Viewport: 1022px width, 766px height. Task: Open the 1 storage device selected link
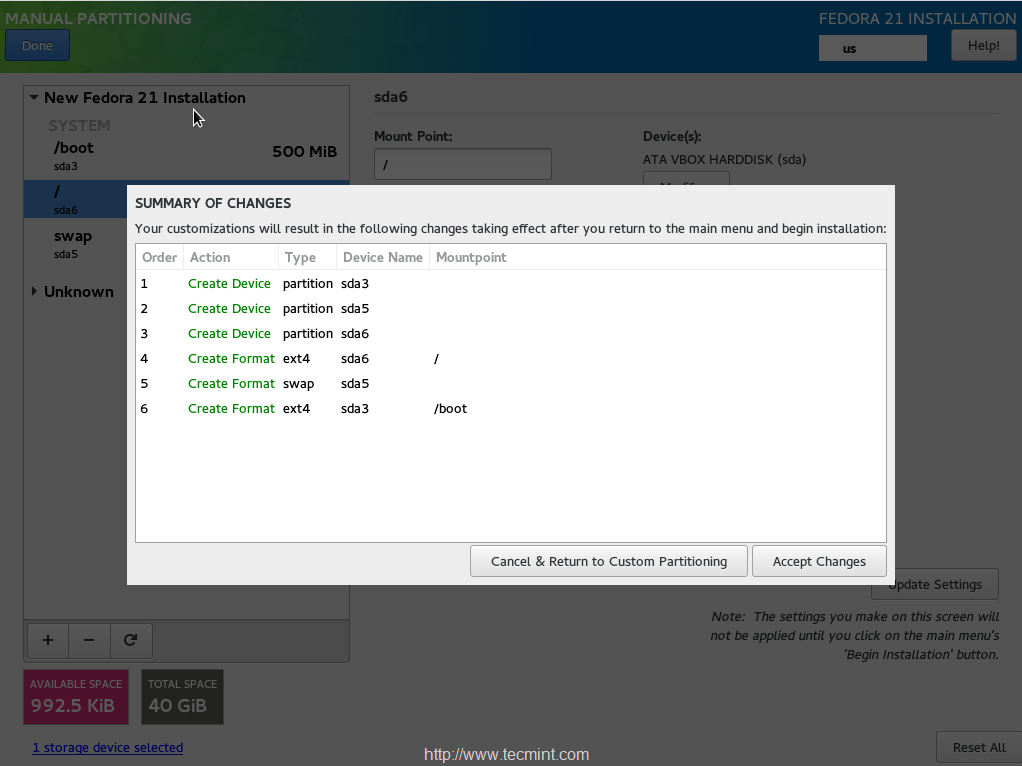[108, 748]
